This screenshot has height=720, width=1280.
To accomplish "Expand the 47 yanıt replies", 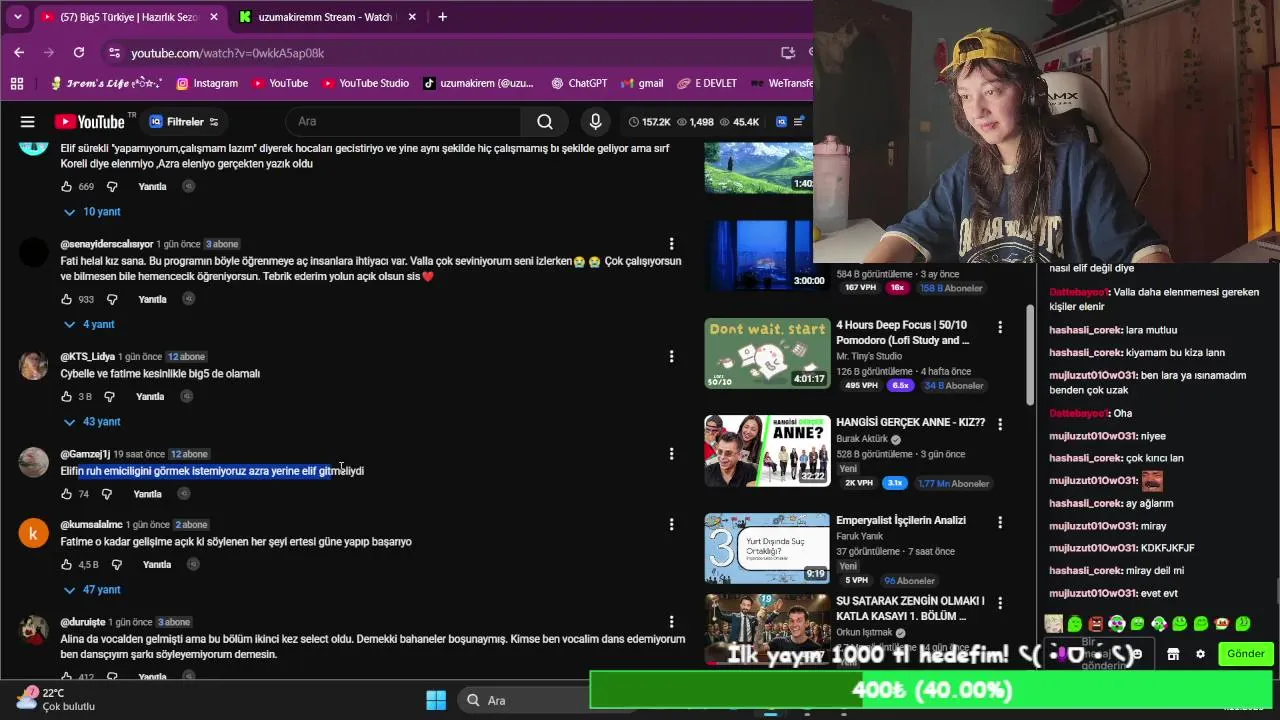I will point(92,590).
